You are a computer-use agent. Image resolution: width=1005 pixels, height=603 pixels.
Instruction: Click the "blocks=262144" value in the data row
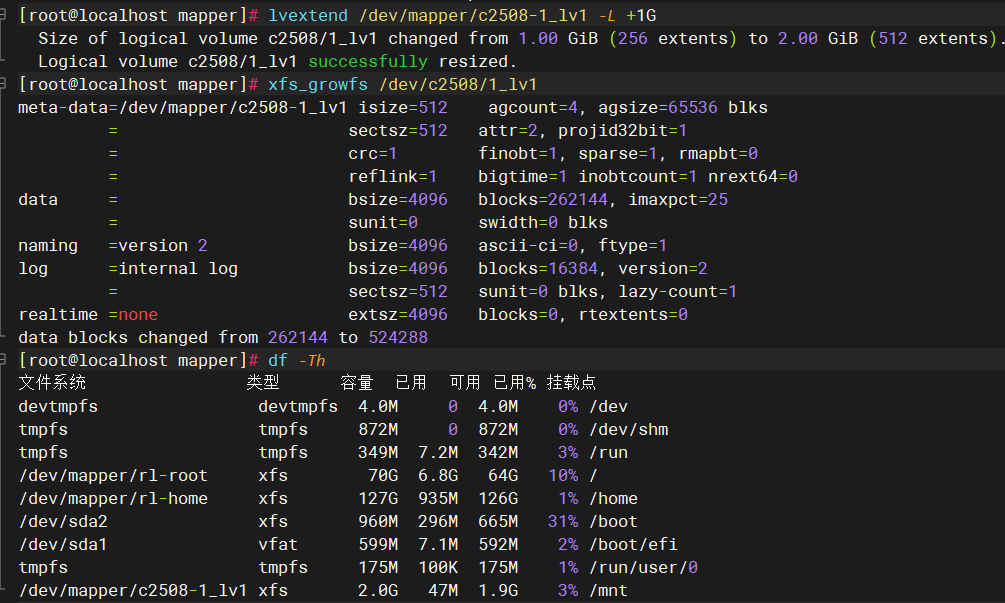[x=542, y=200]
